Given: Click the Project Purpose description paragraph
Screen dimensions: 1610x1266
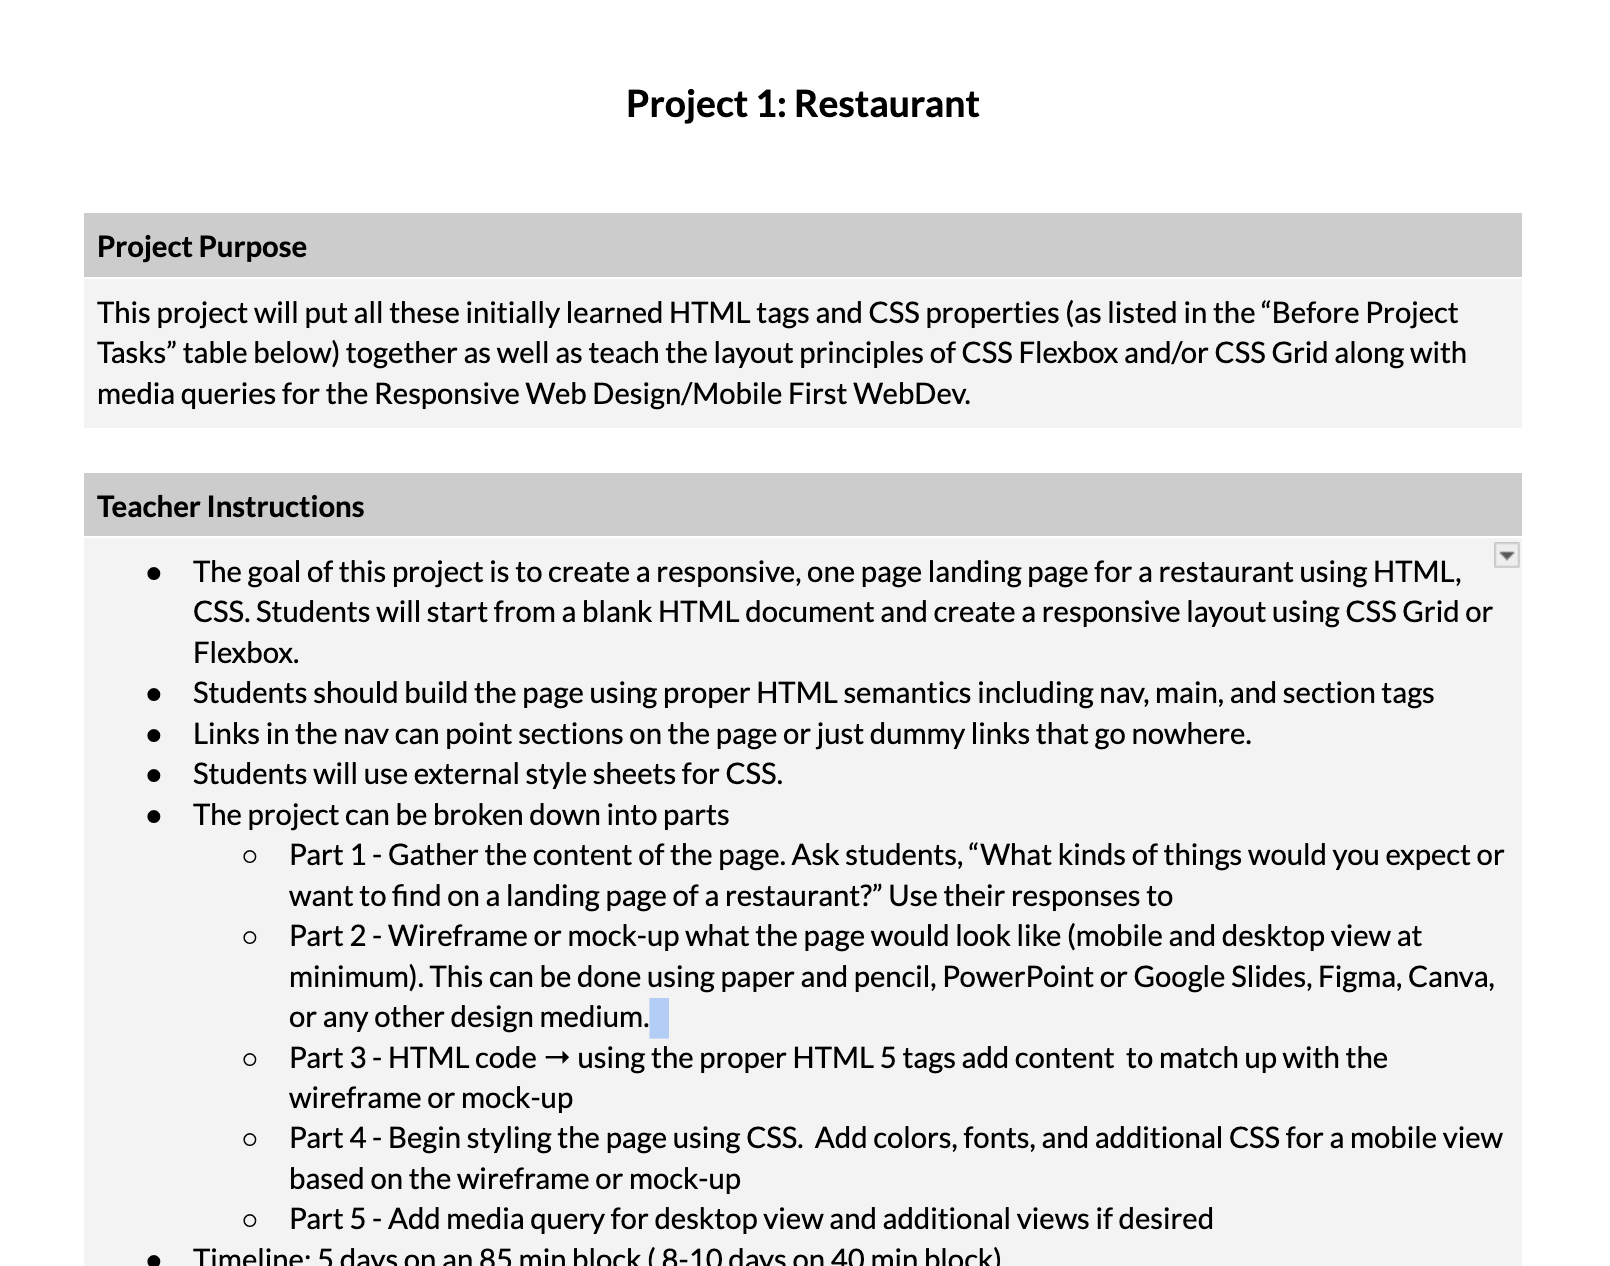Looking at the screenshot, I should tap(780, 353).
